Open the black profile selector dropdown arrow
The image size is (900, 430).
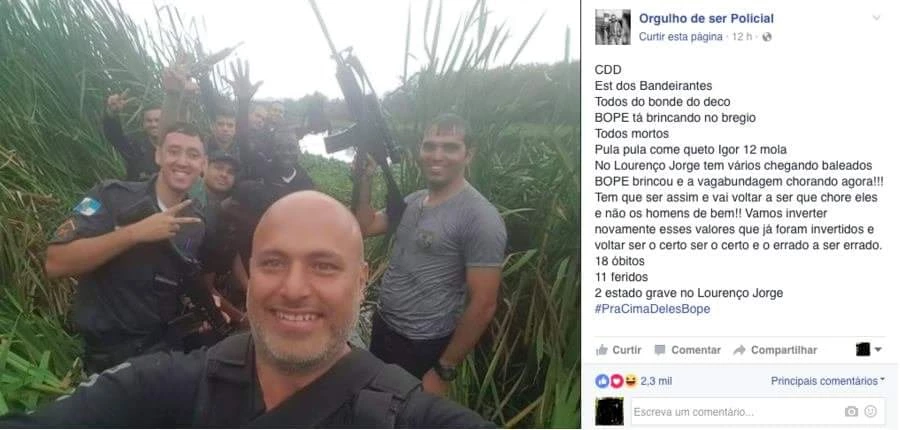(878, 350)
